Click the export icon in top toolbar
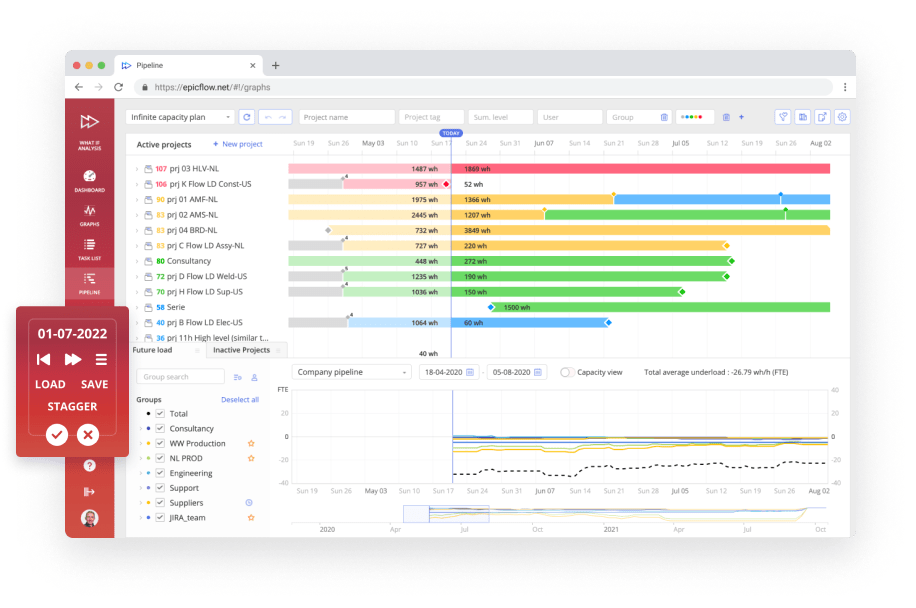The image size is (916, 608). (x=822, y=117)
